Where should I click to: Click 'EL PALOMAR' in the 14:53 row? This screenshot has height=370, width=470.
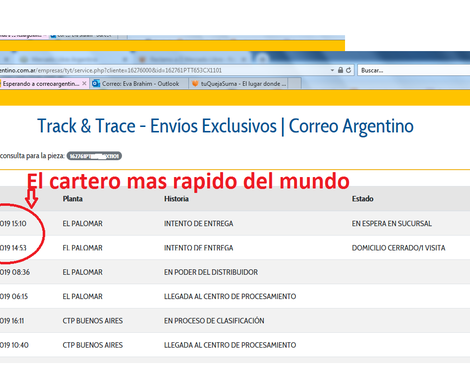[x=83, y=248]
